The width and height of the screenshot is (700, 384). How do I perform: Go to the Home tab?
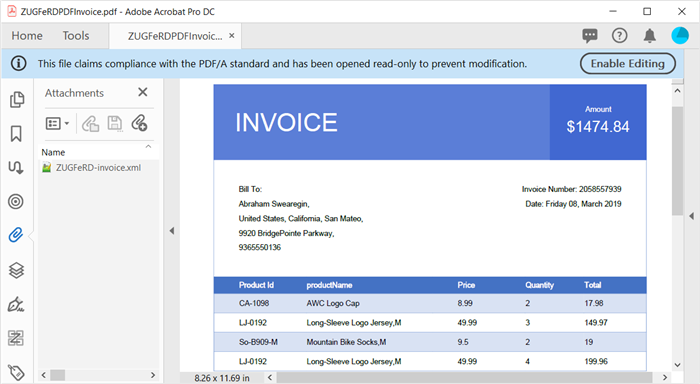click(27, 36)
